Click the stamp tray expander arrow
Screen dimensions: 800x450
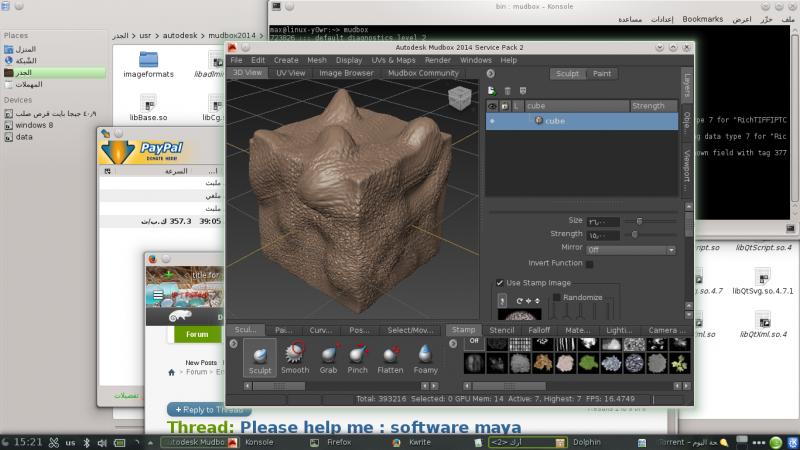453,344
